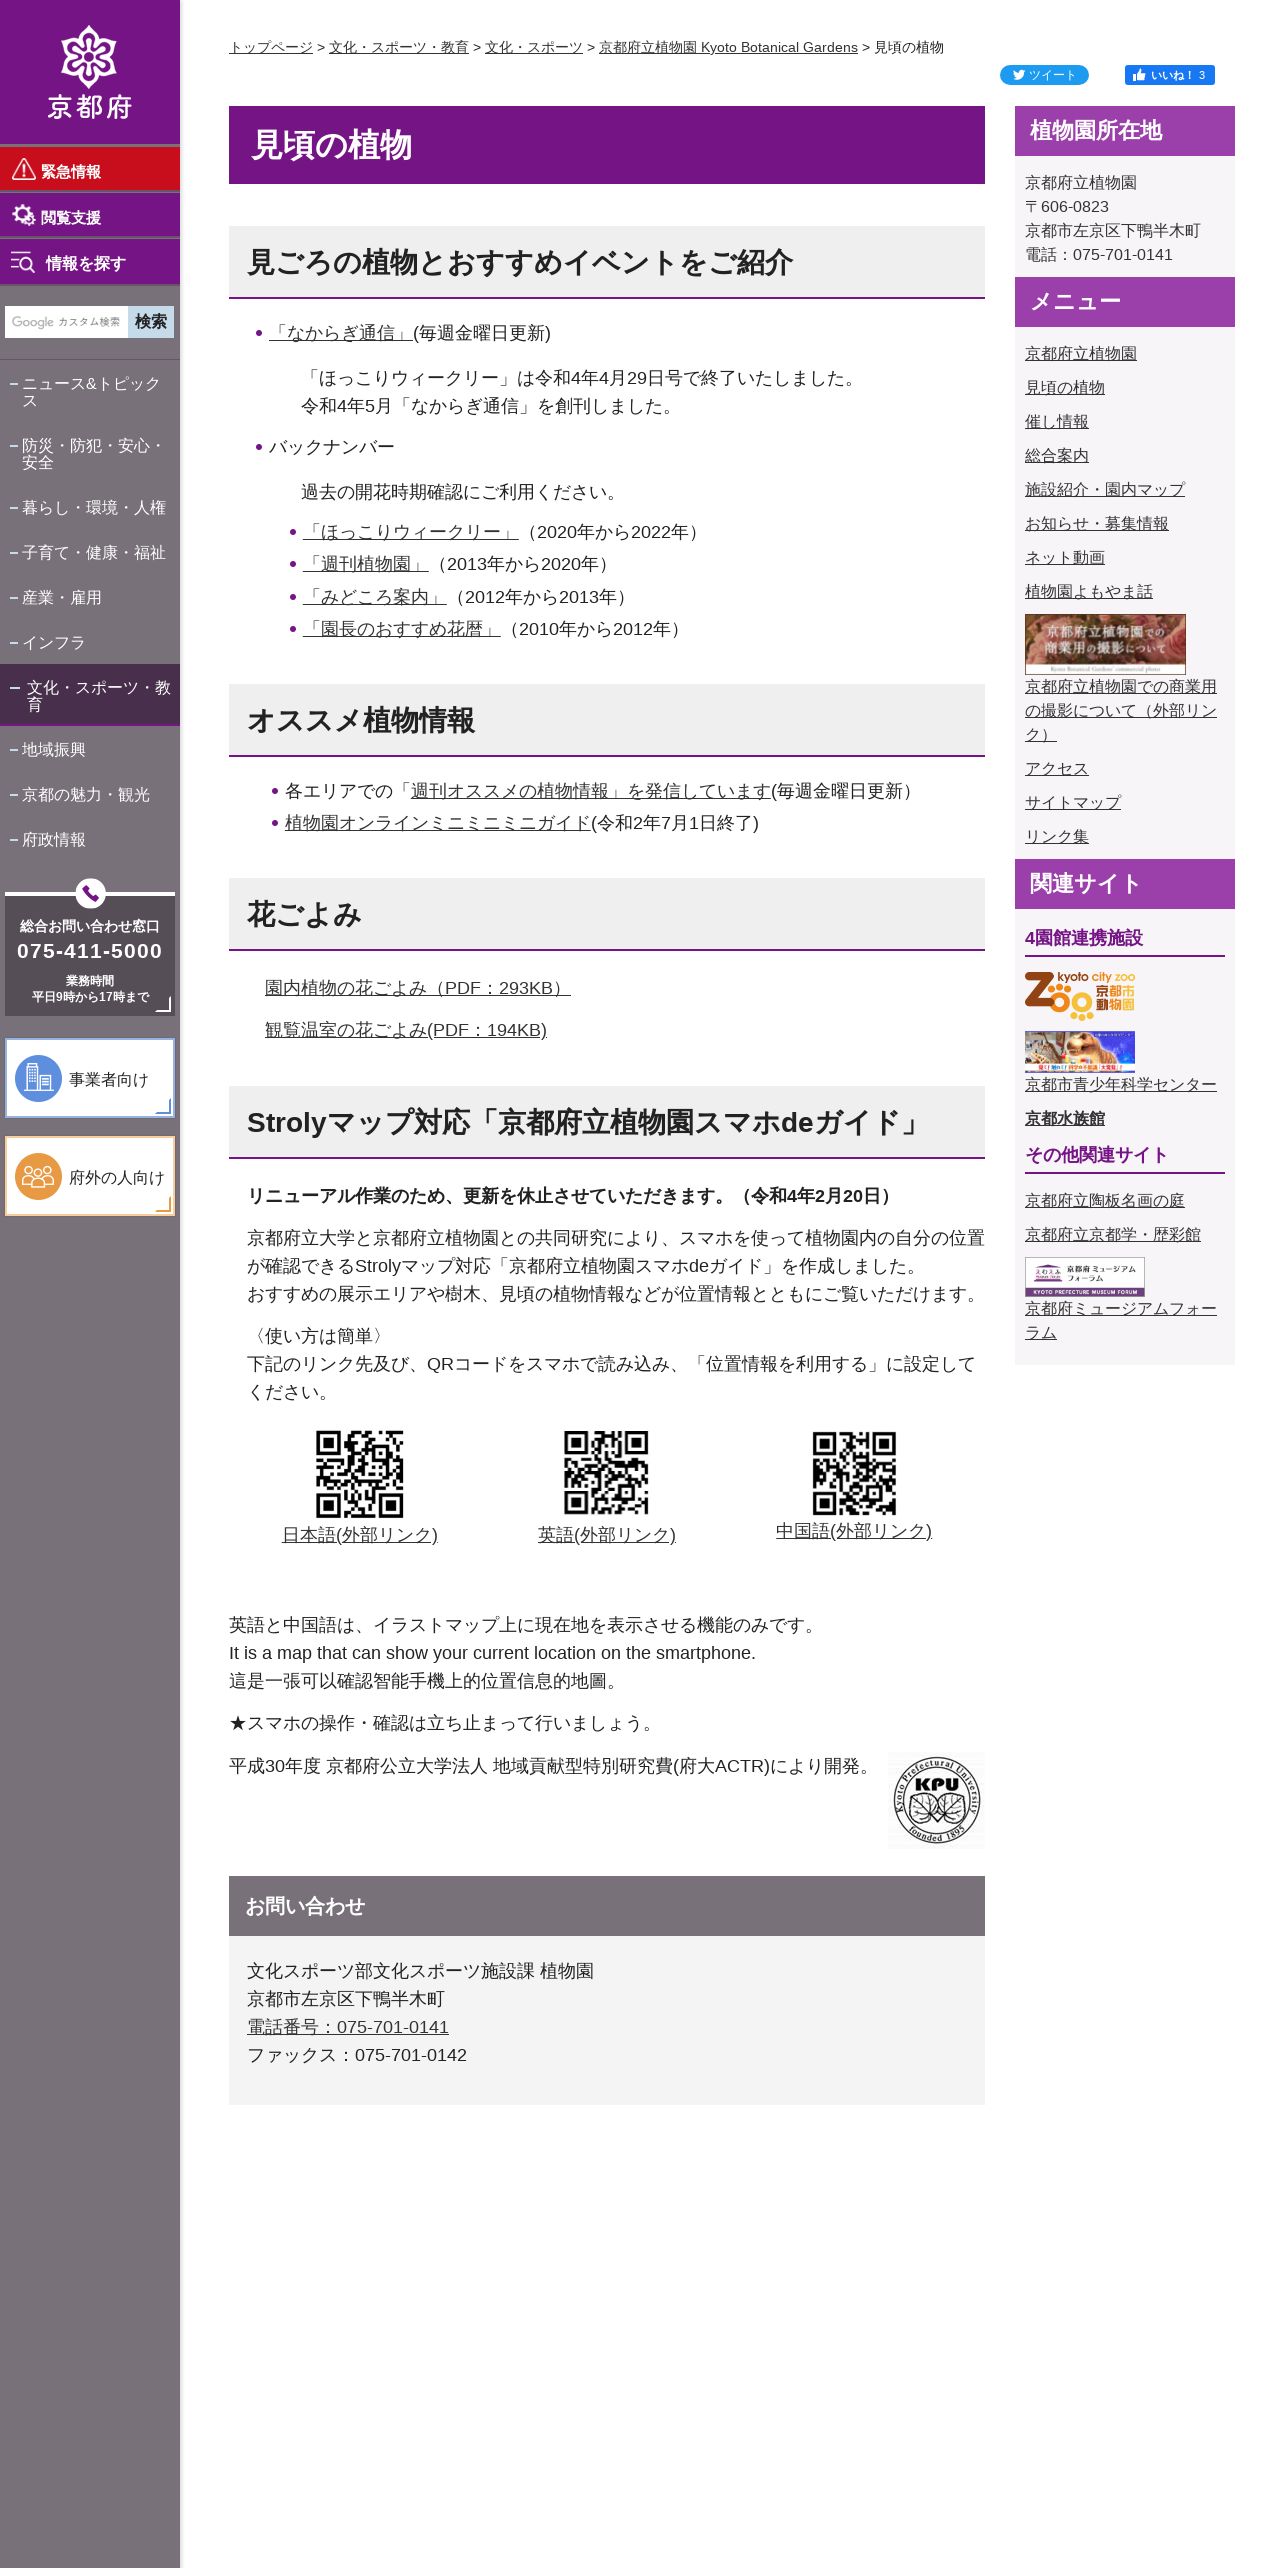Image resolution: width=1284 pixels, height=2568 pixels.
Task: Open the 情報を探す search info button
Action: click(x=90, y=262)
